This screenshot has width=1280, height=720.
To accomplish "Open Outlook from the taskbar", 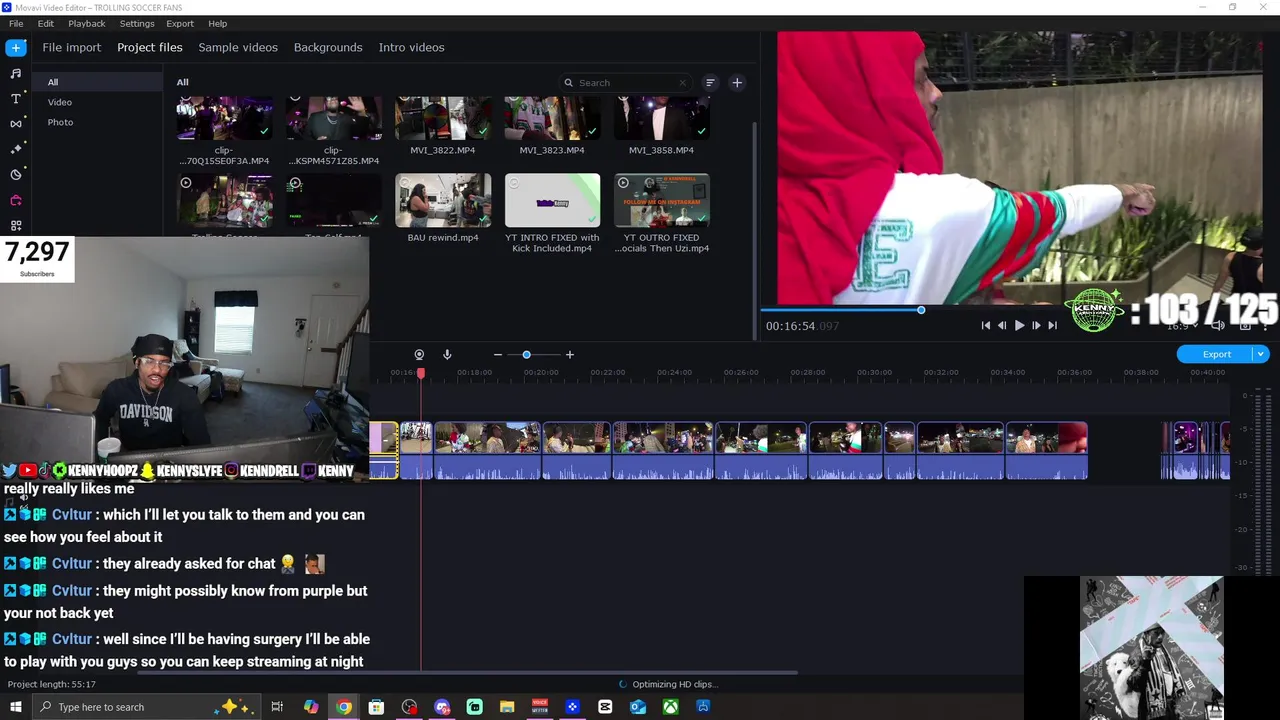I will 638,707.
